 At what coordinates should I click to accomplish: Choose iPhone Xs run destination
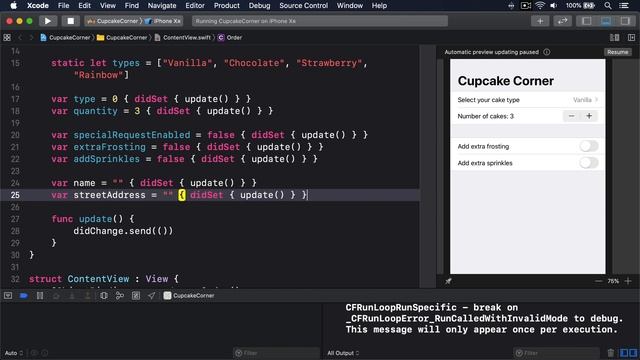163,21
